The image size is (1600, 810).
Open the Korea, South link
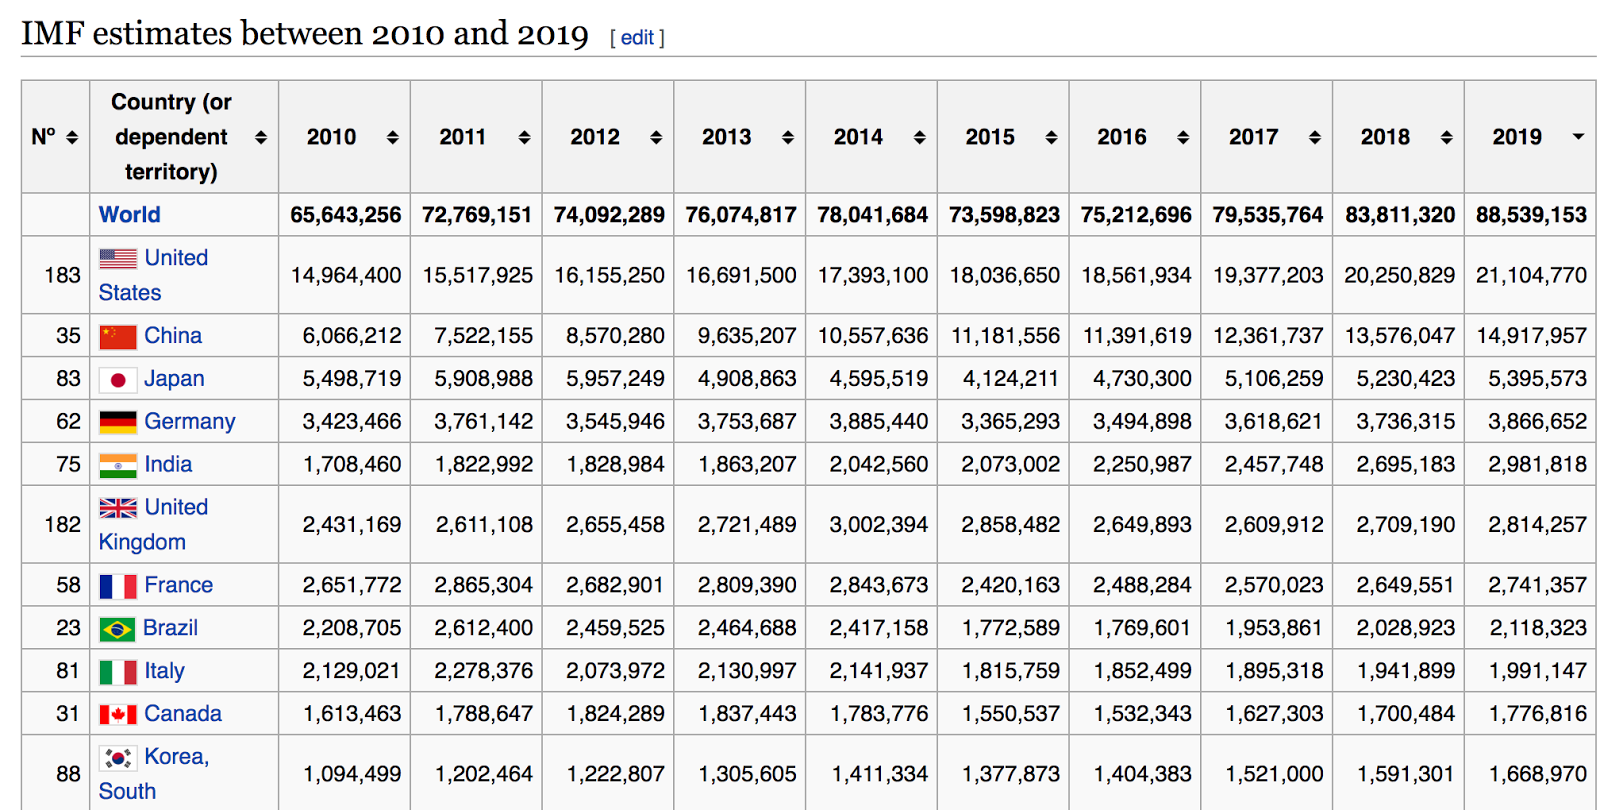coord(154,774)
